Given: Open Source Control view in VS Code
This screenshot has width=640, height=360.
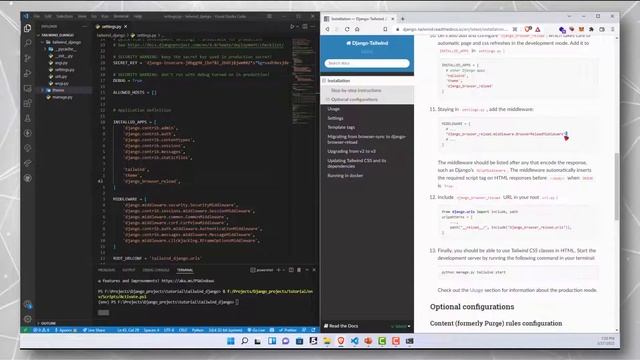Looking at the screenshot, I should (27, 58).
